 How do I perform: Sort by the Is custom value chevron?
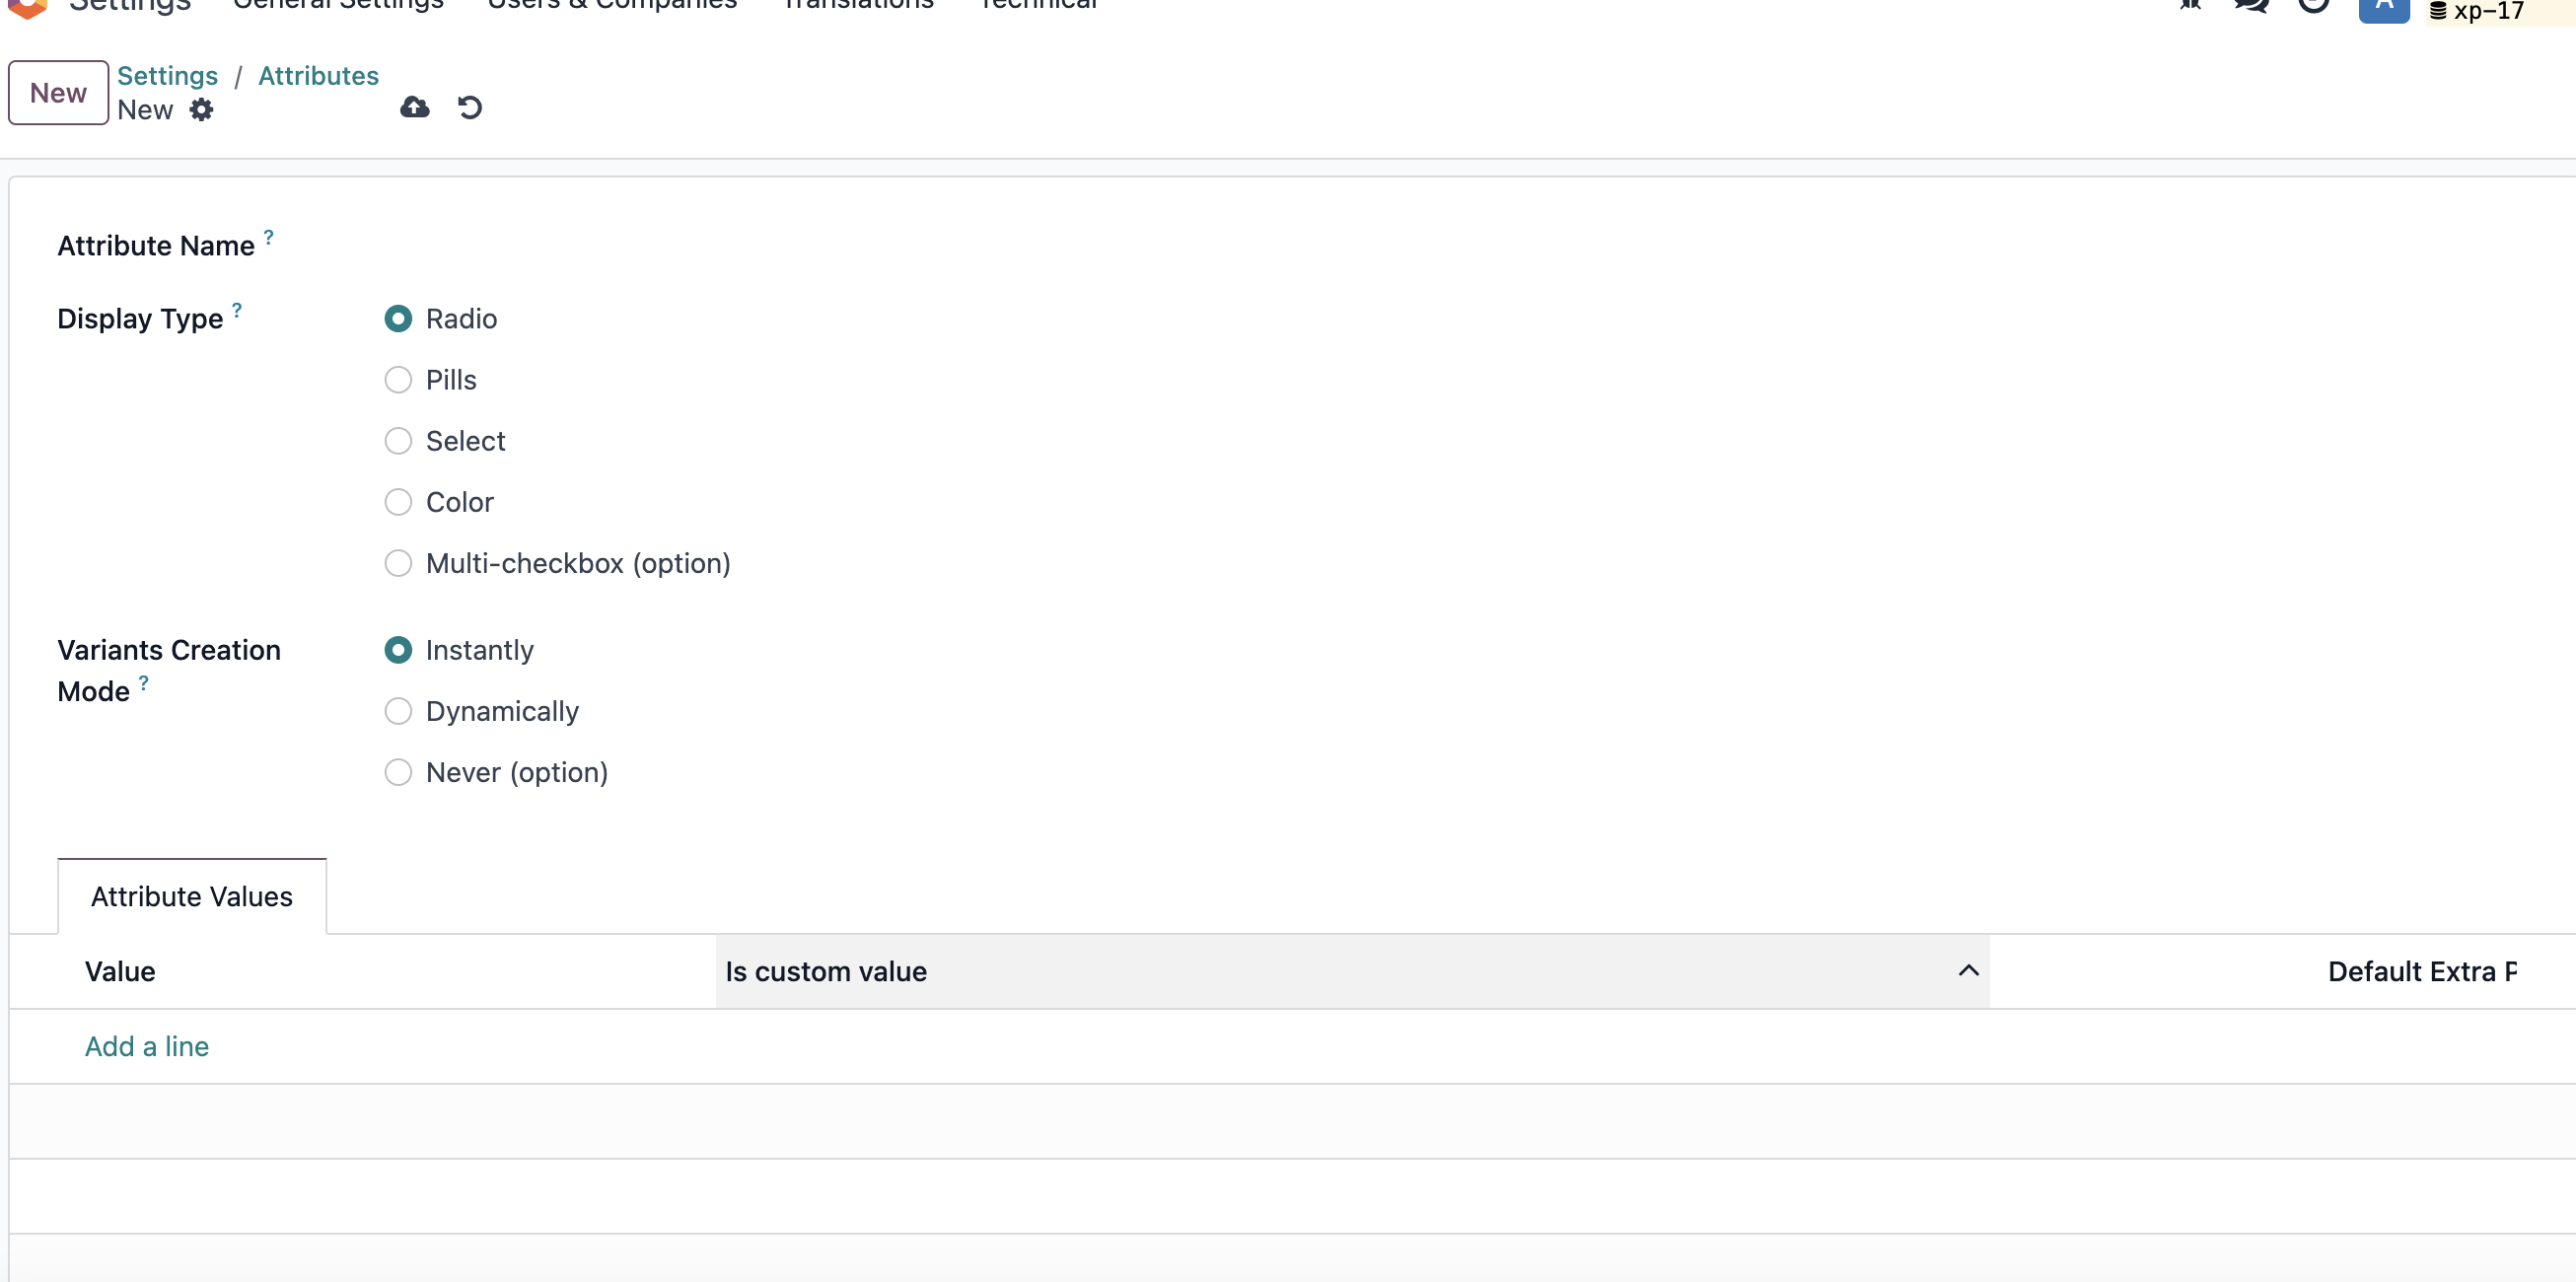1968,970
